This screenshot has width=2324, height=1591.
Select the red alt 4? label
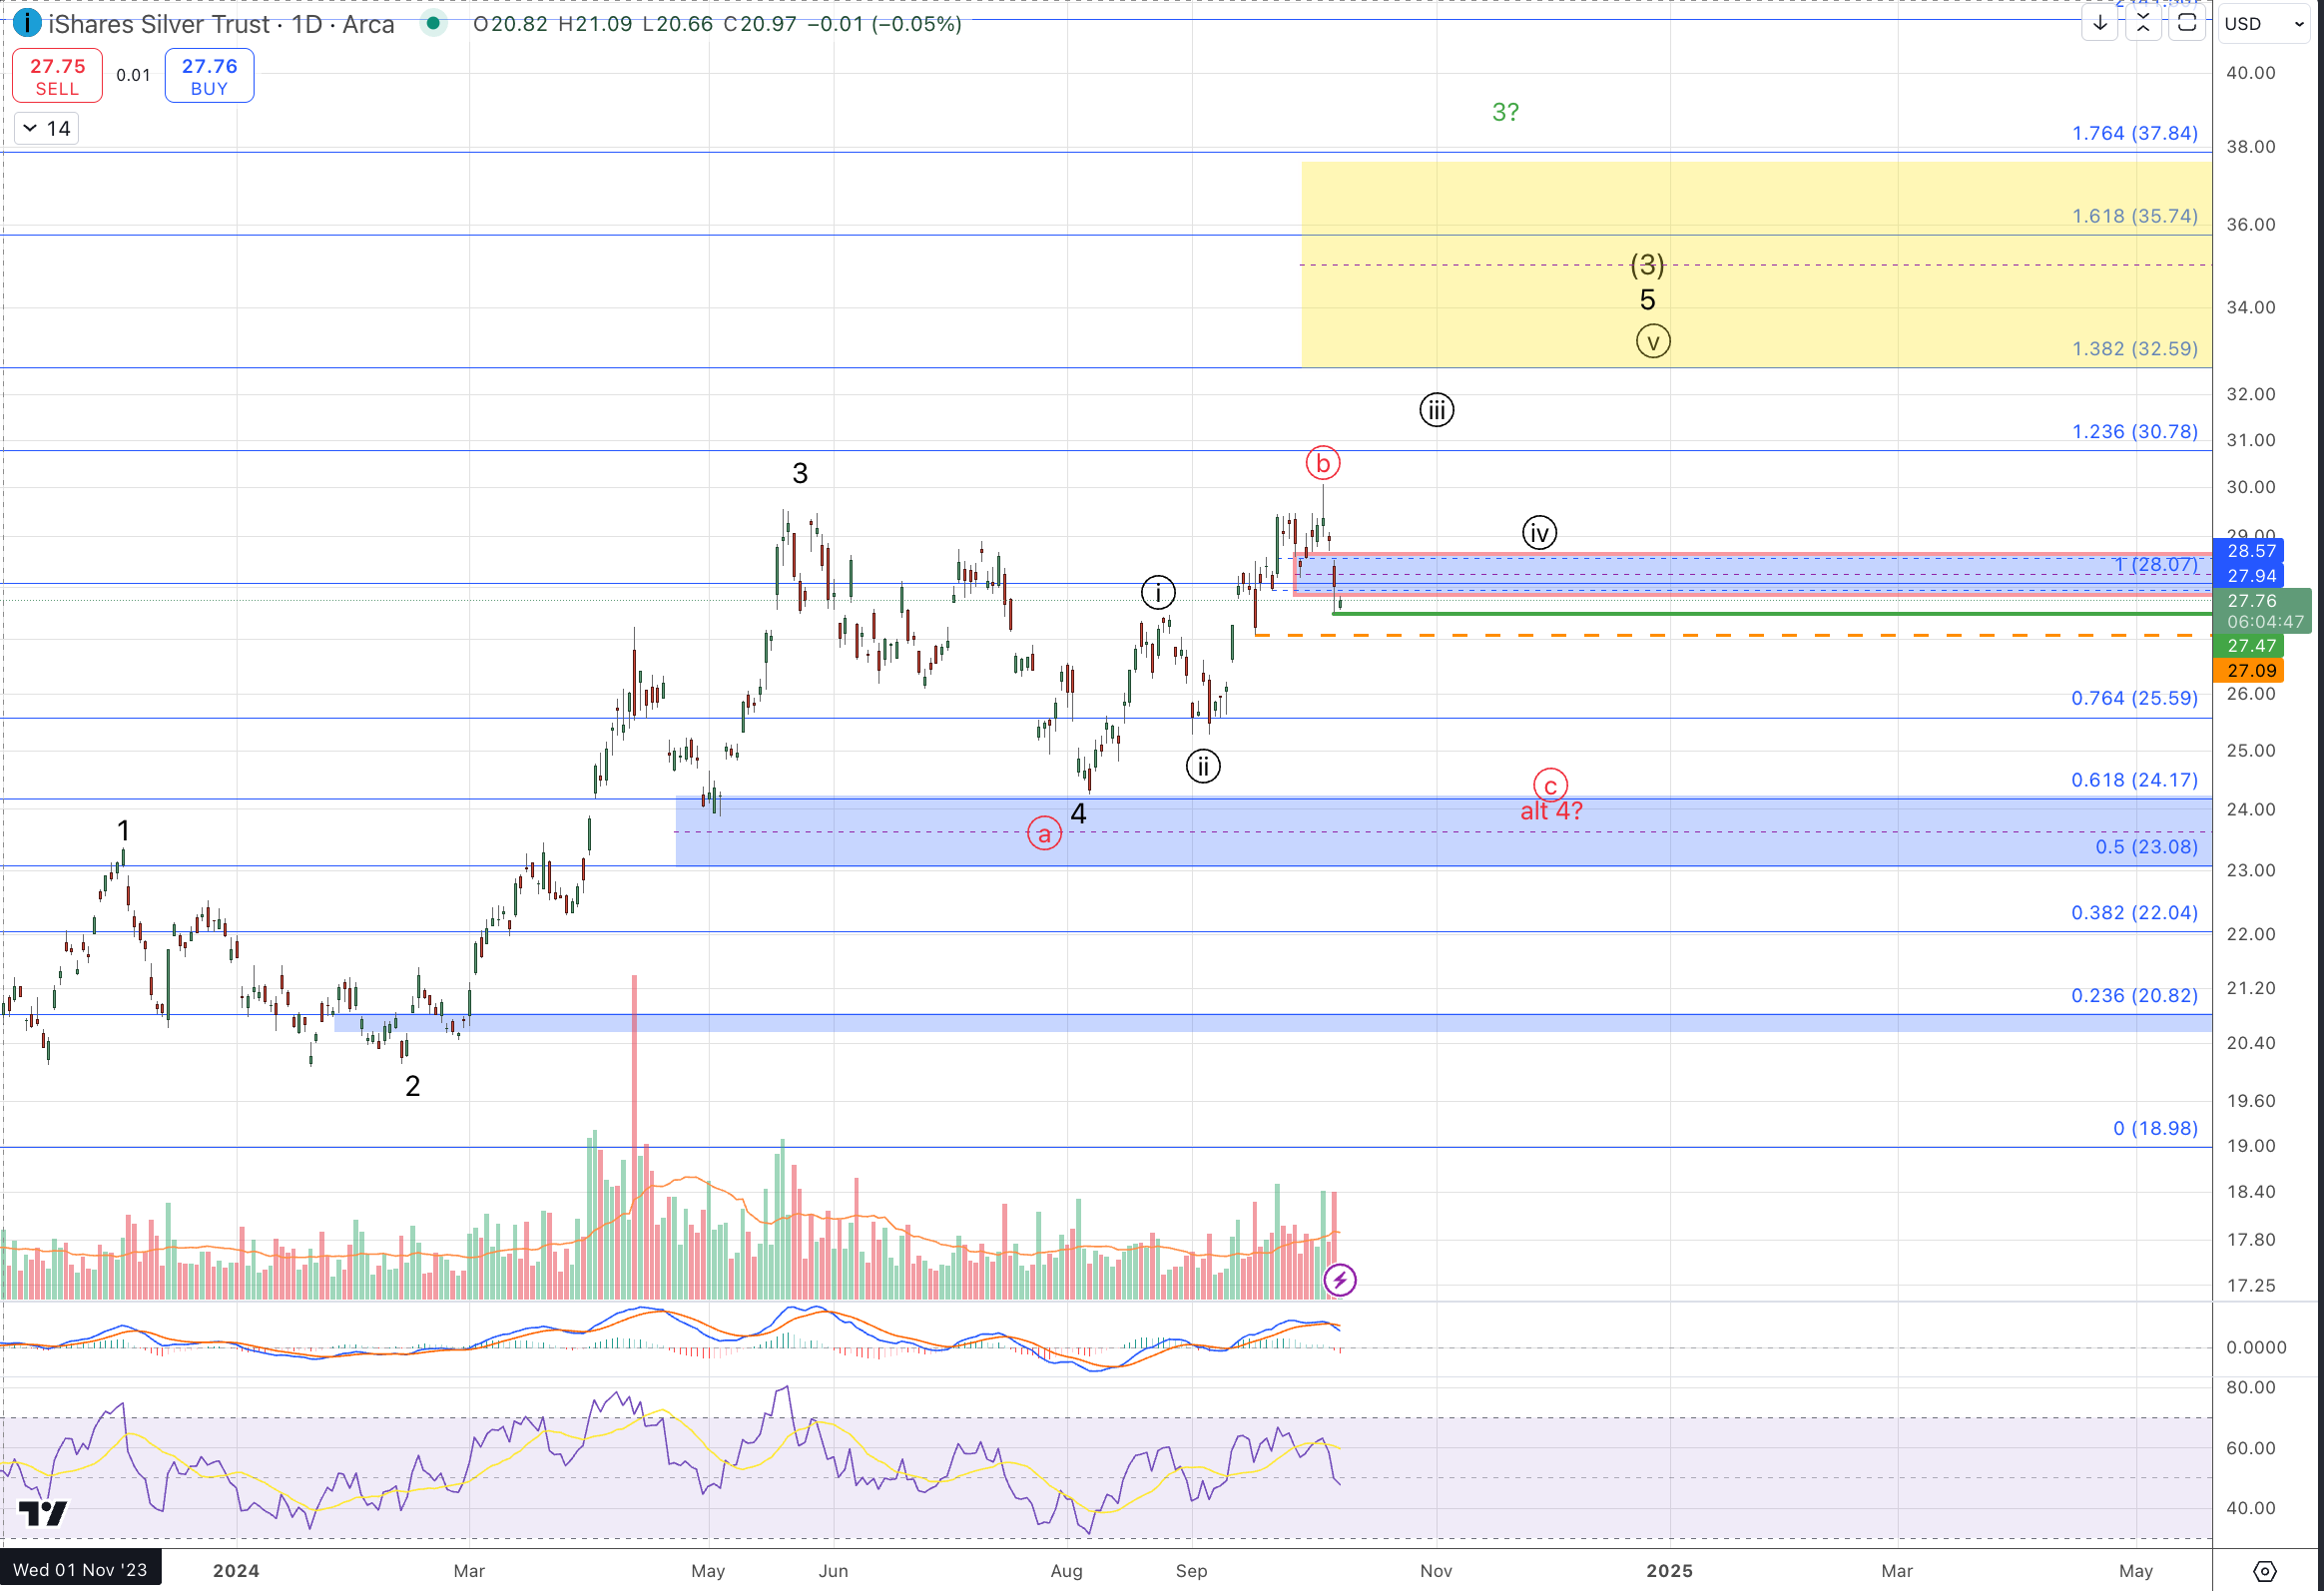coord(1551,811)
